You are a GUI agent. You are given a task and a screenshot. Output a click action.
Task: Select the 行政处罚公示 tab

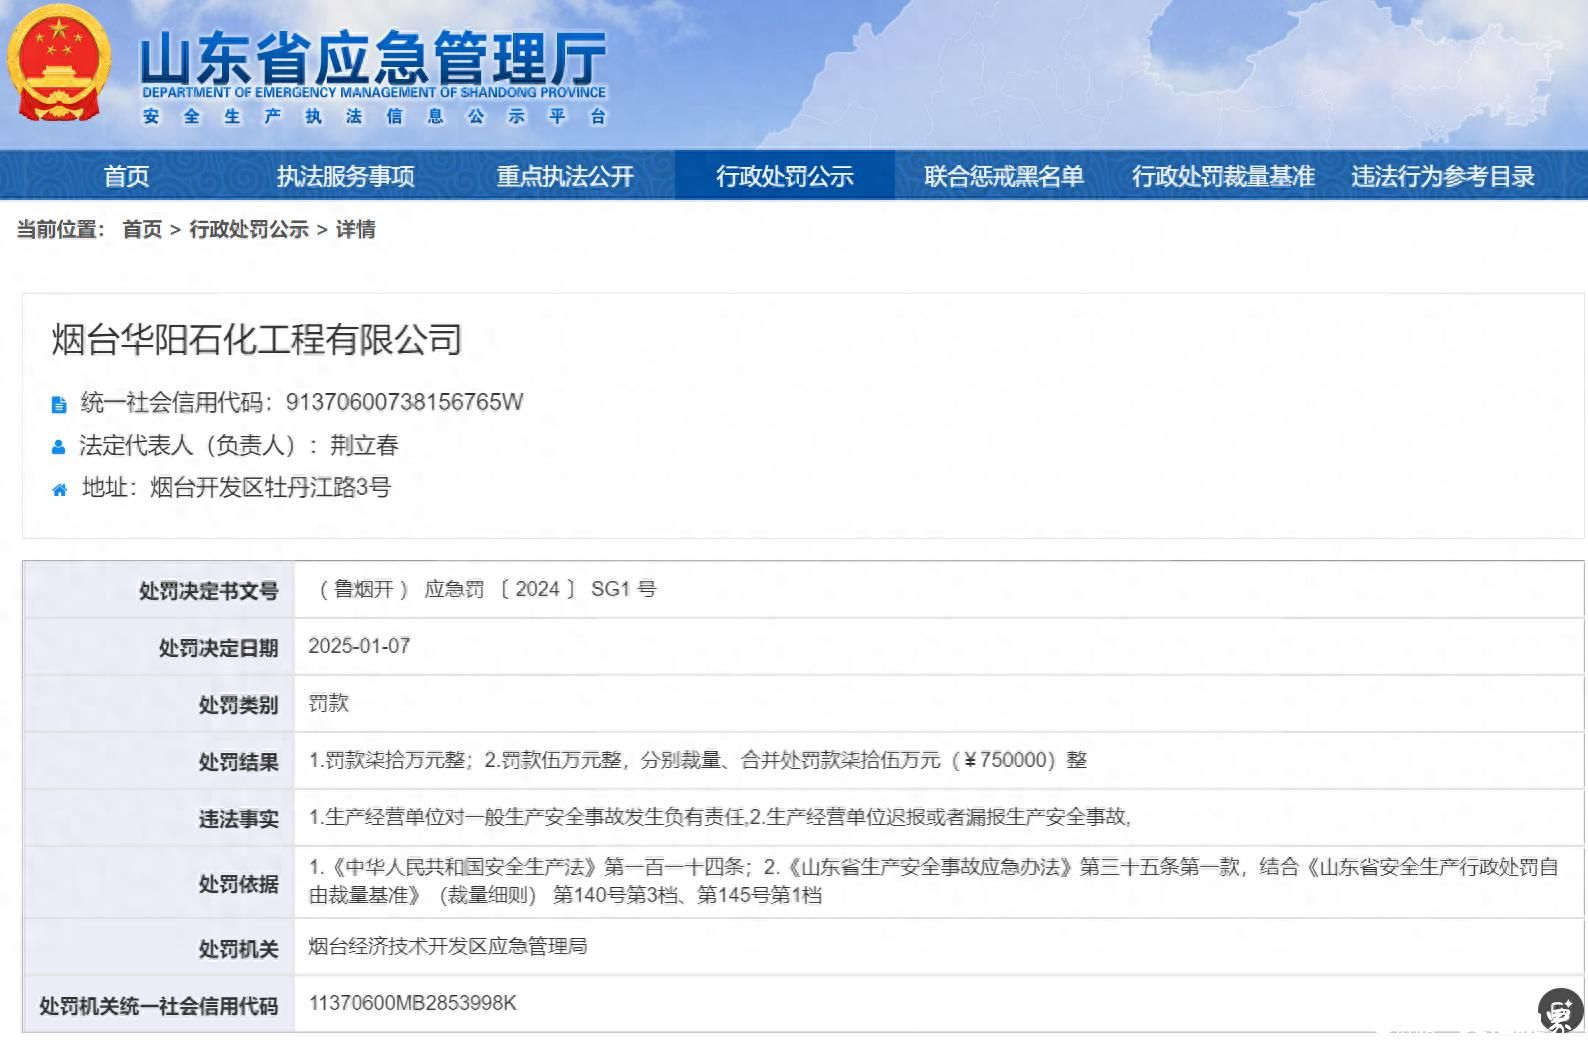click(784, 176)
